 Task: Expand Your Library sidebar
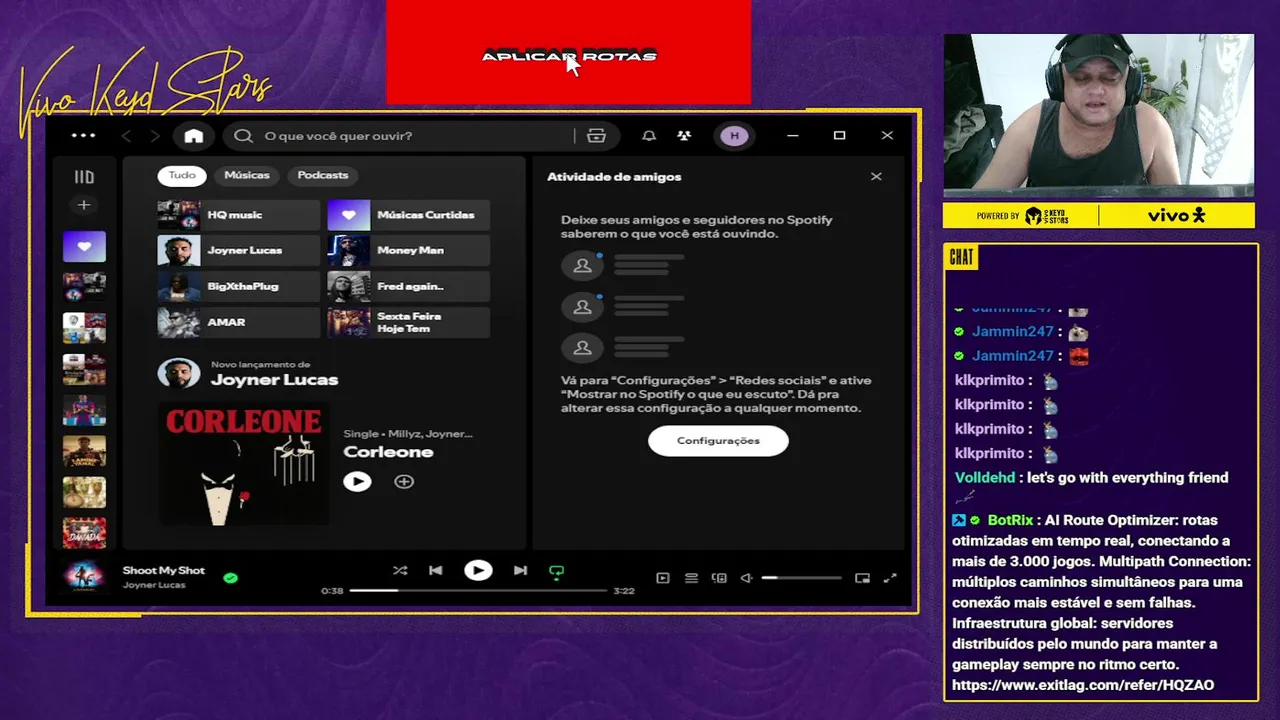84,177
